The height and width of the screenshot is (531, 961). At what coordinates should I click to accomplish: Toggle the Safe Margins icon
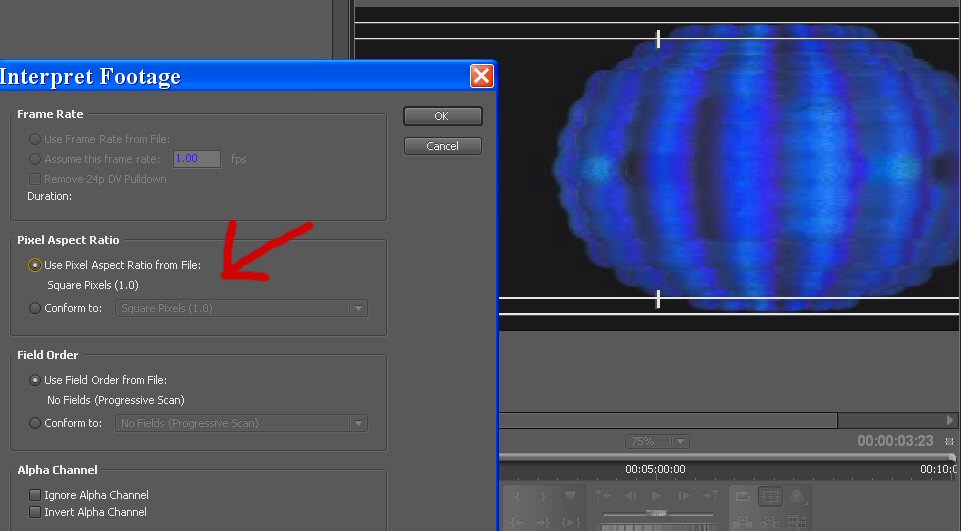pos(770,497)
